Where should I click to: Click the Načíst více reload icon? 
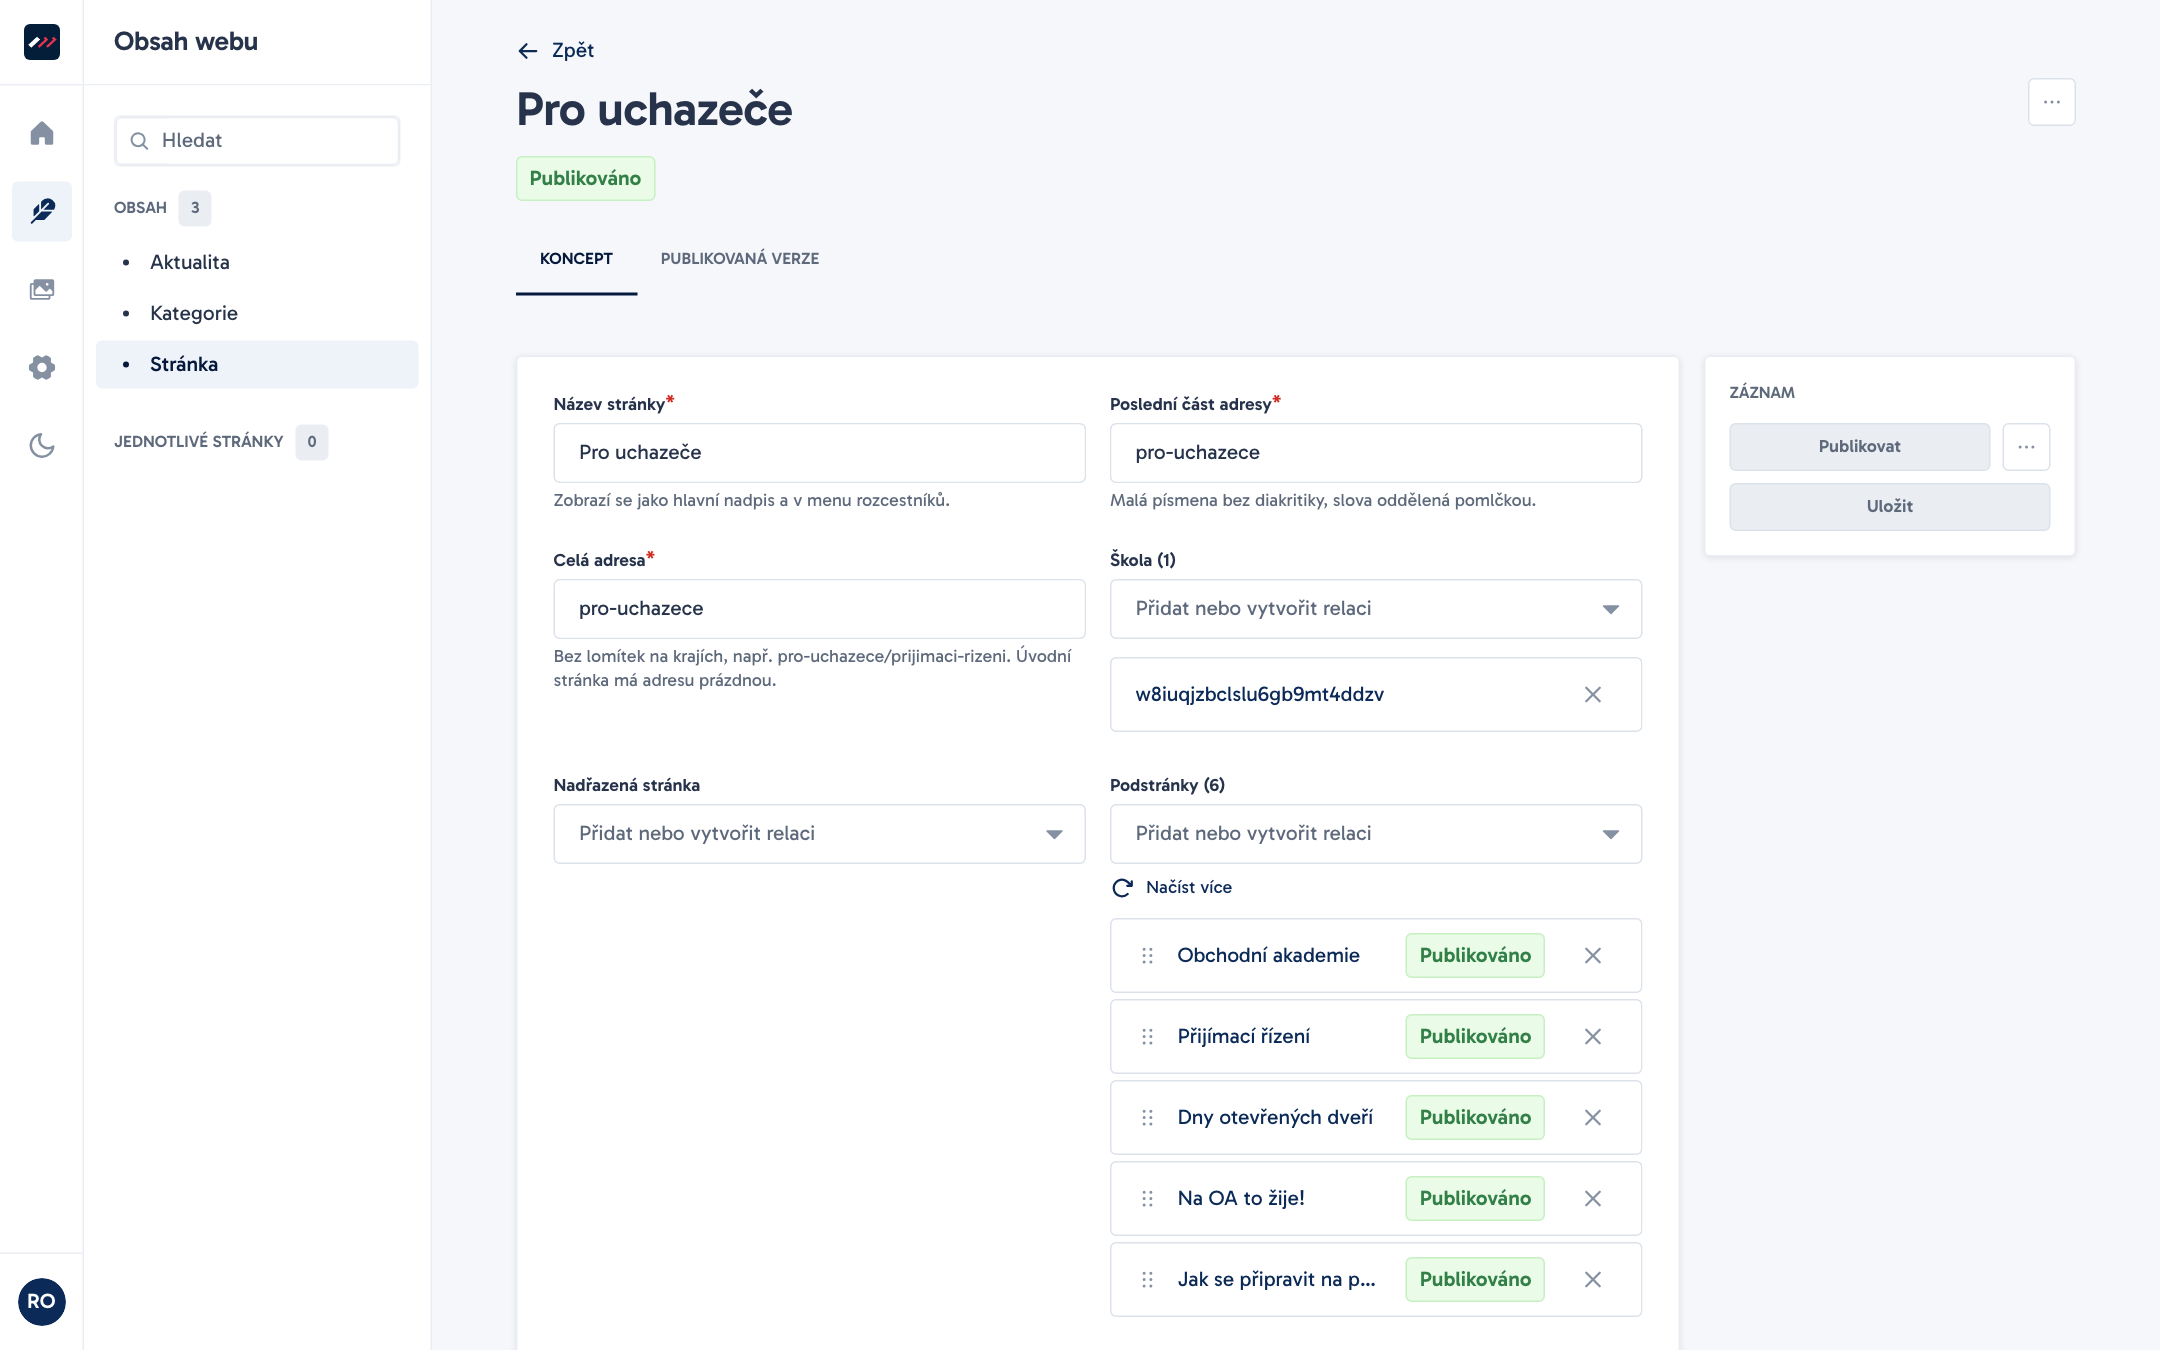click(1123, 887)
